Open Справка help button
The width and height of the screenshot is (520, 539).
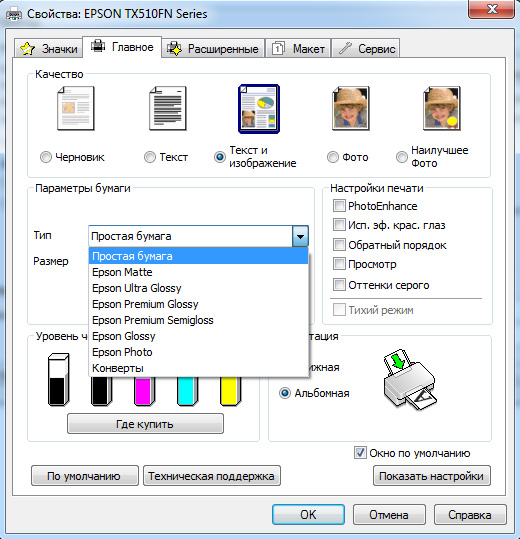470,514
